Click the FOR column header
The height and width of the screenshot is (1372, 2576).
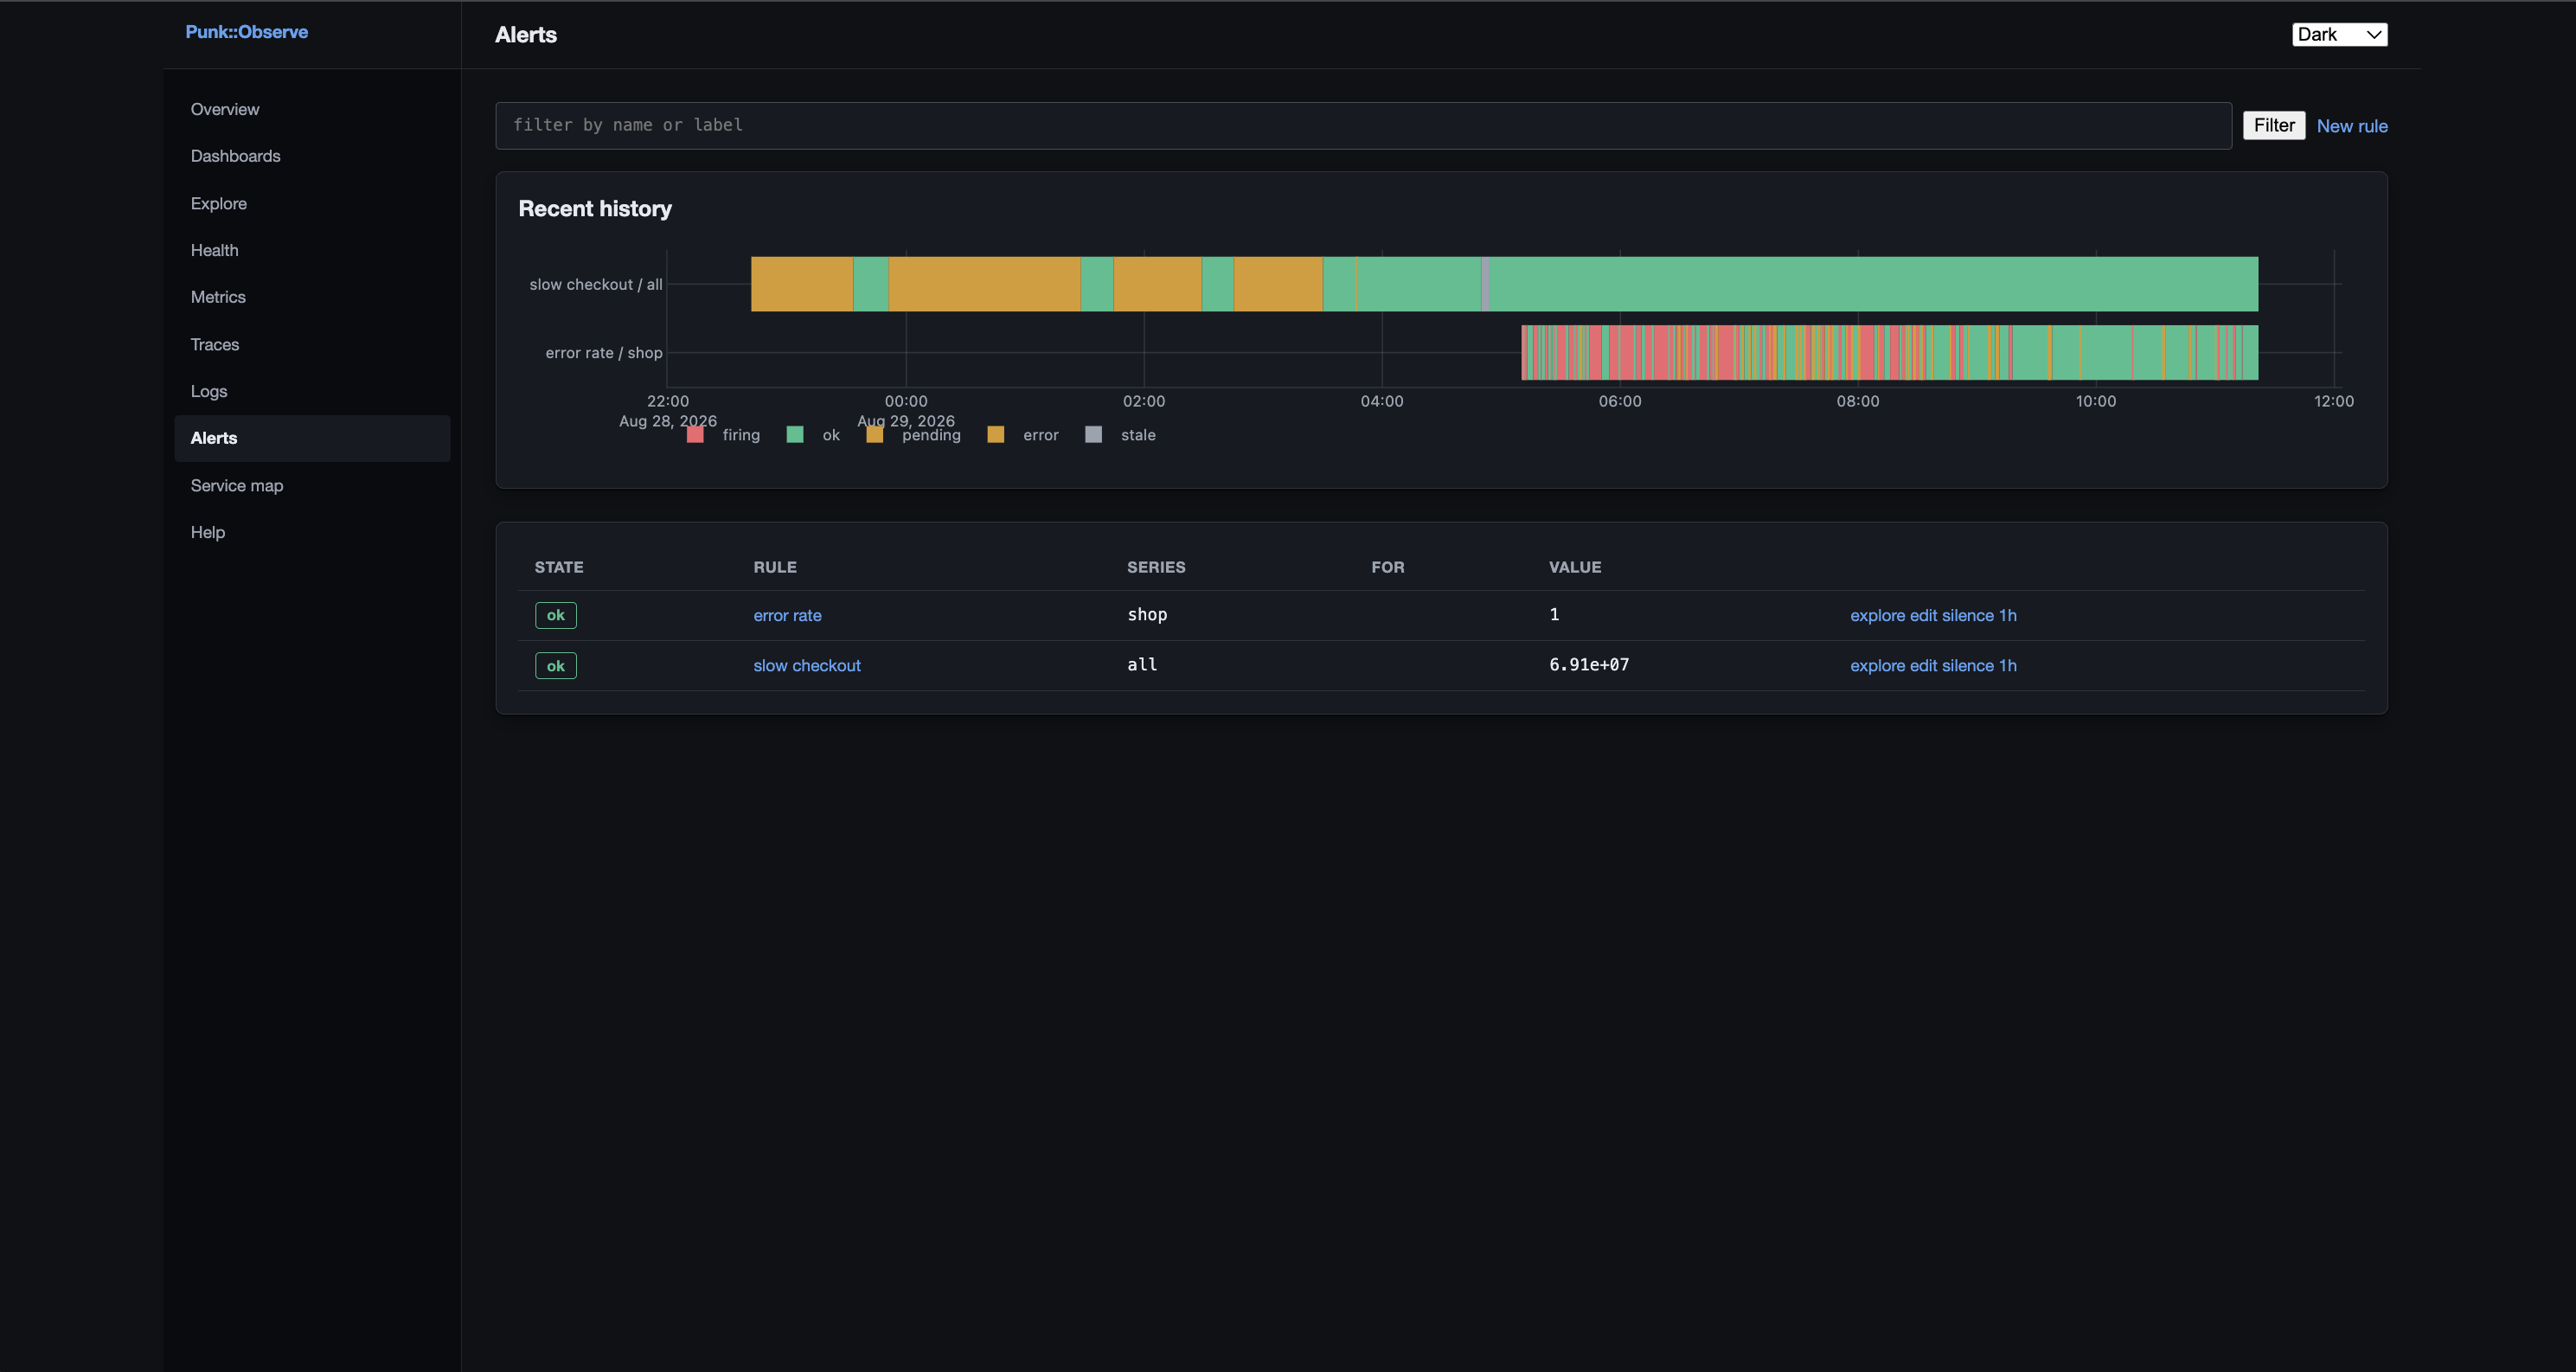(x=1388, y=567)
